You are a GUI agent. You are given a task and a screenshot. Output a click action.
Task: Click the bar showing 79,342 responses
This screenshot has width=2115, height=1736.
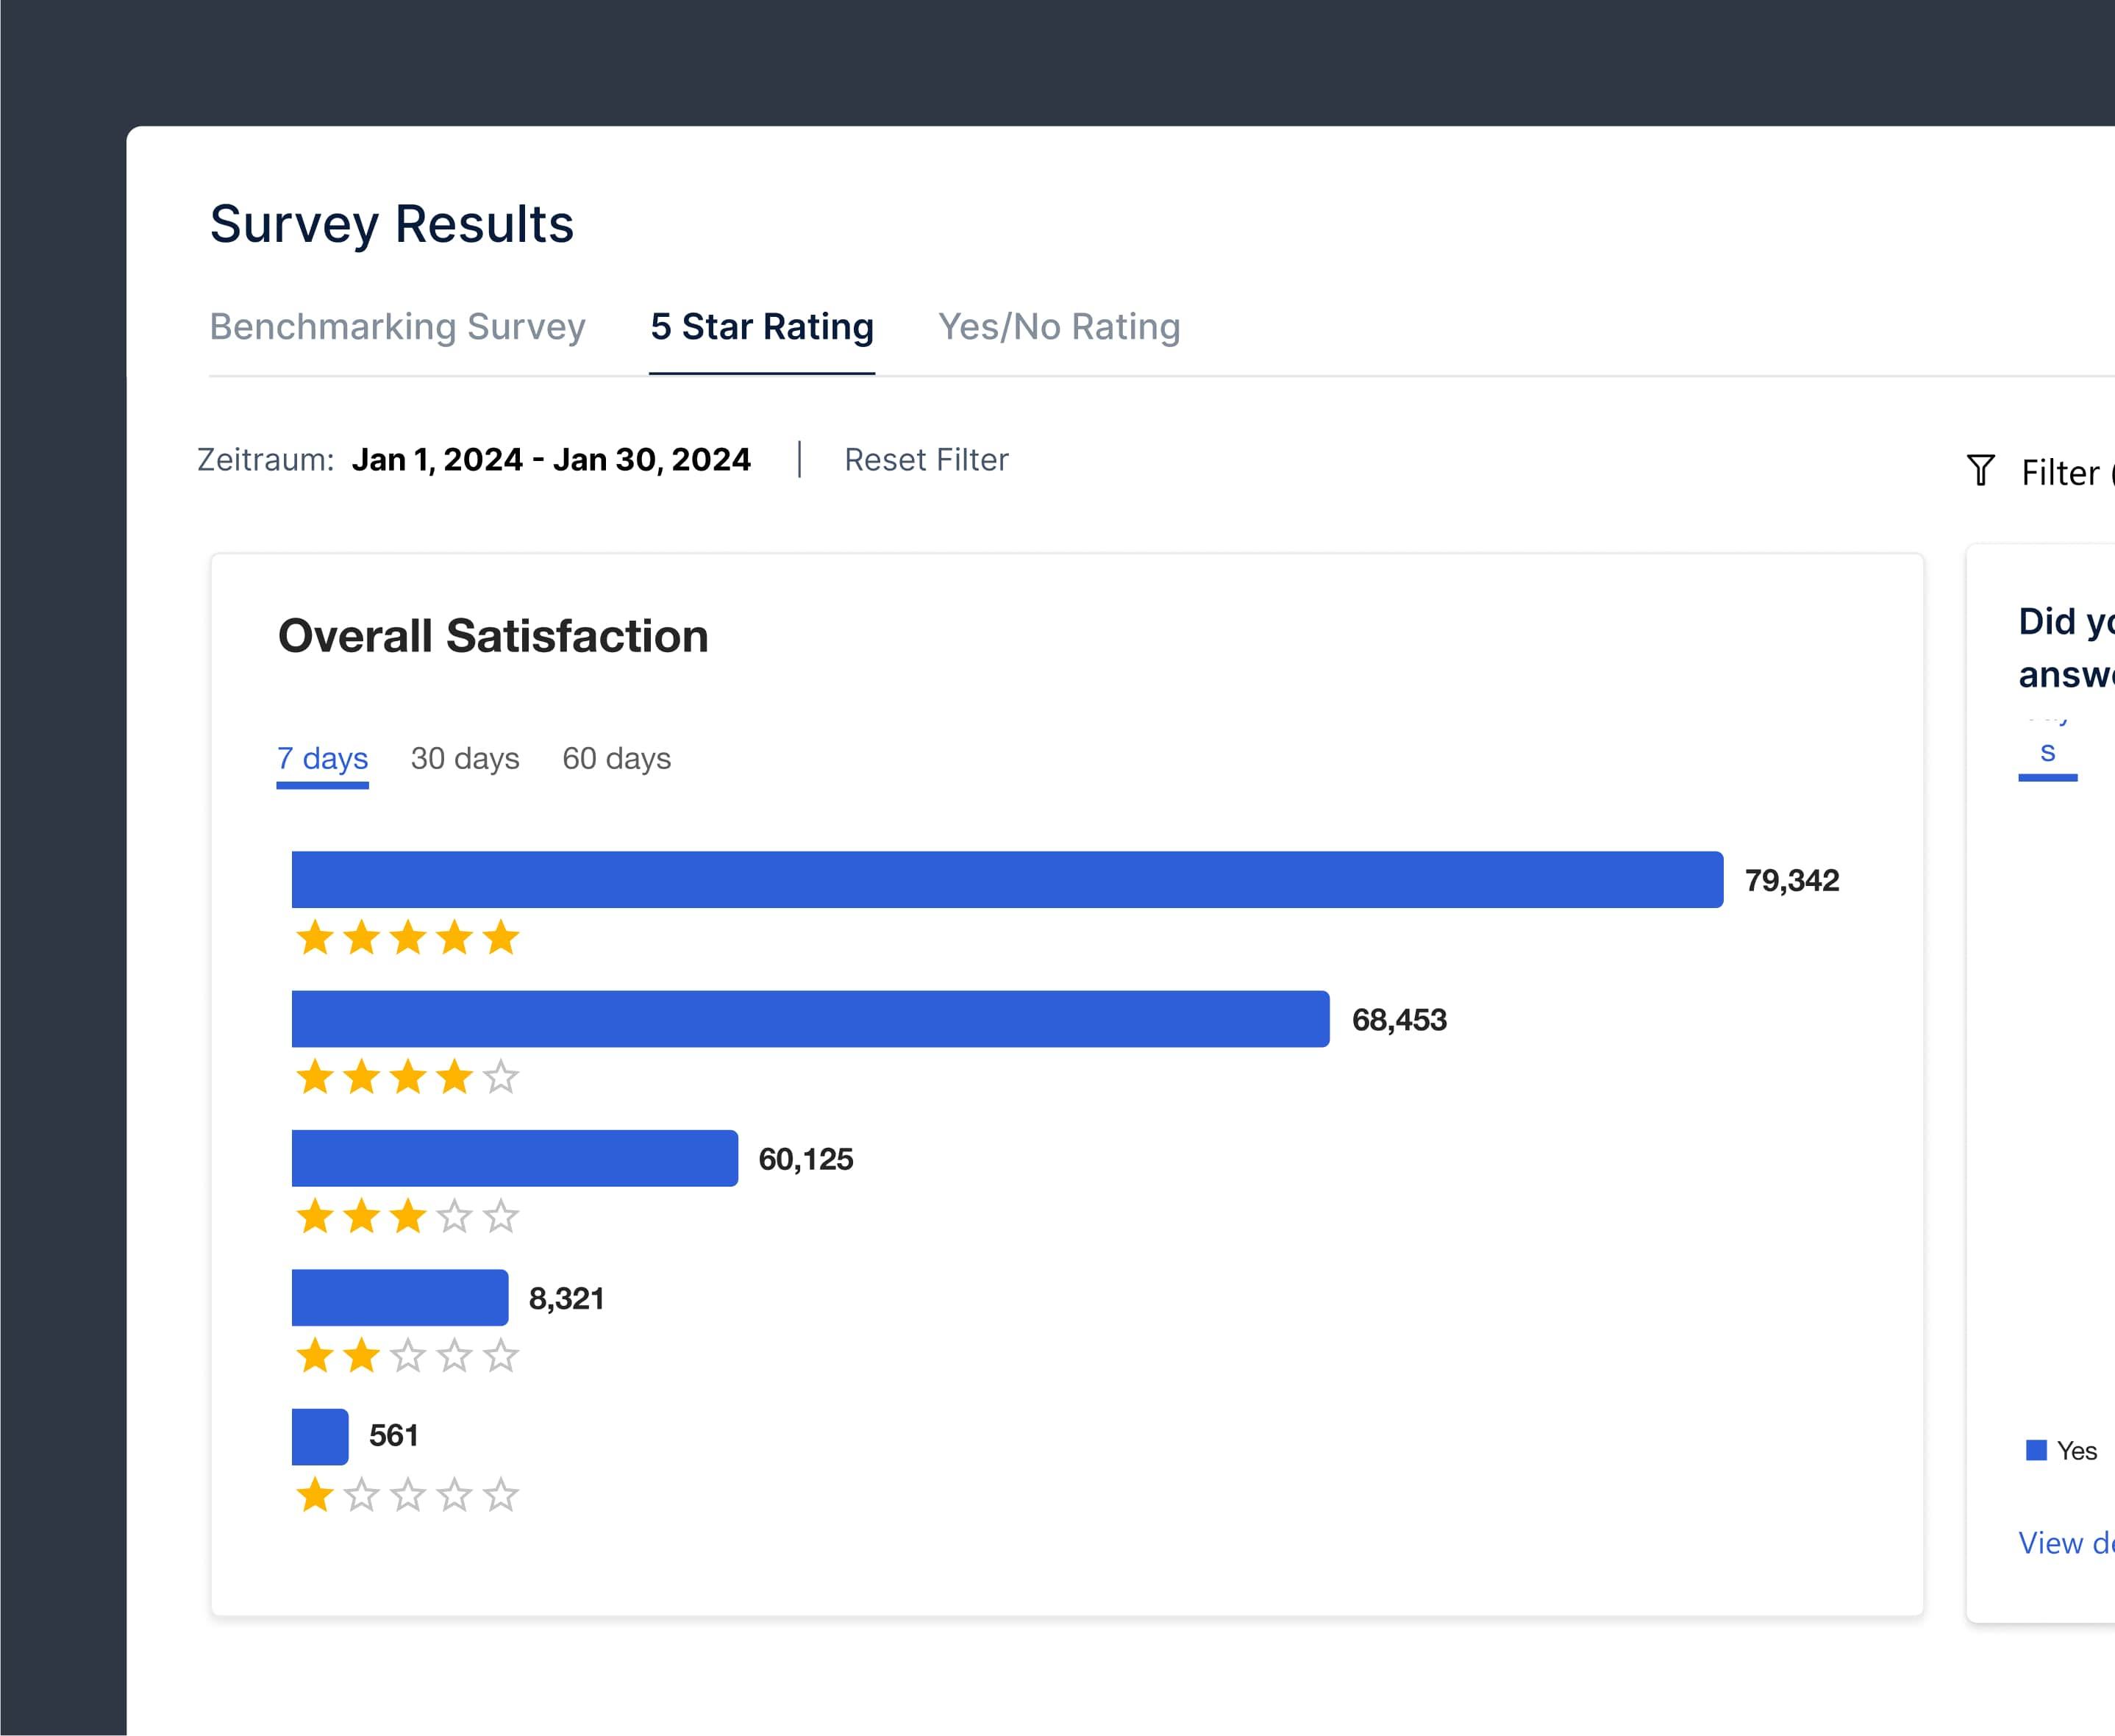1000,880
